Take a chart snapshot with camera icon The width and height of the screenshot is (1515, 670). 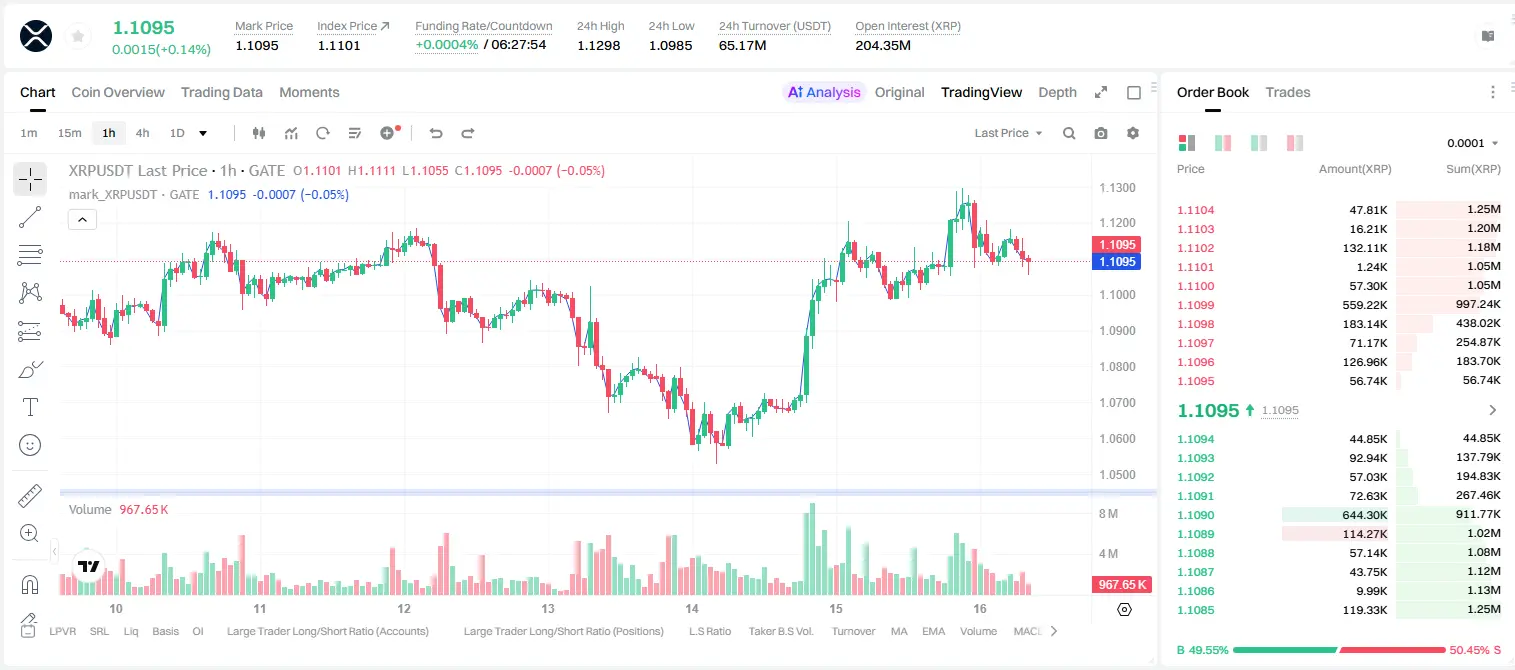pyautogui.click(x=1101, y=133)
